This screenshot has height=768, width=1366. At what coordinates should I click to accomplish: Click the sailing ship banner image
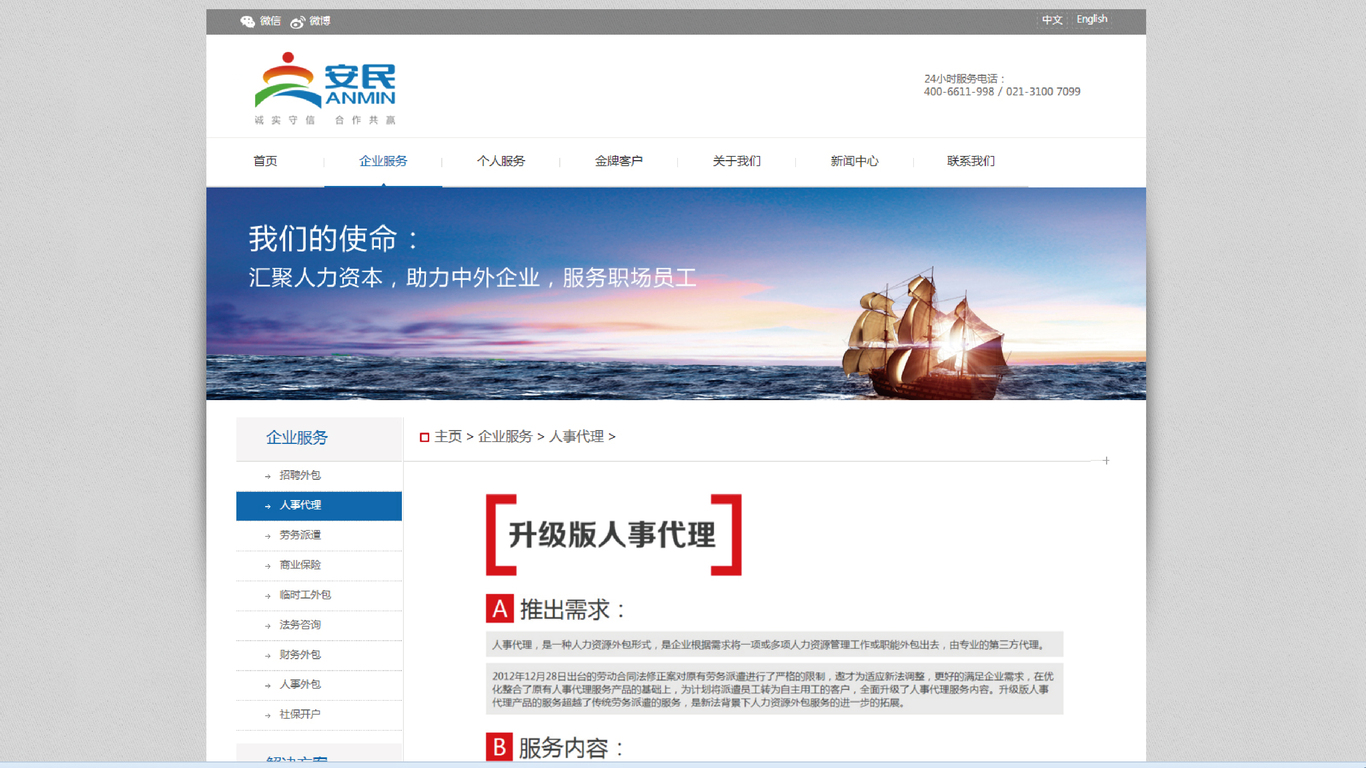[x=676, y=294]
